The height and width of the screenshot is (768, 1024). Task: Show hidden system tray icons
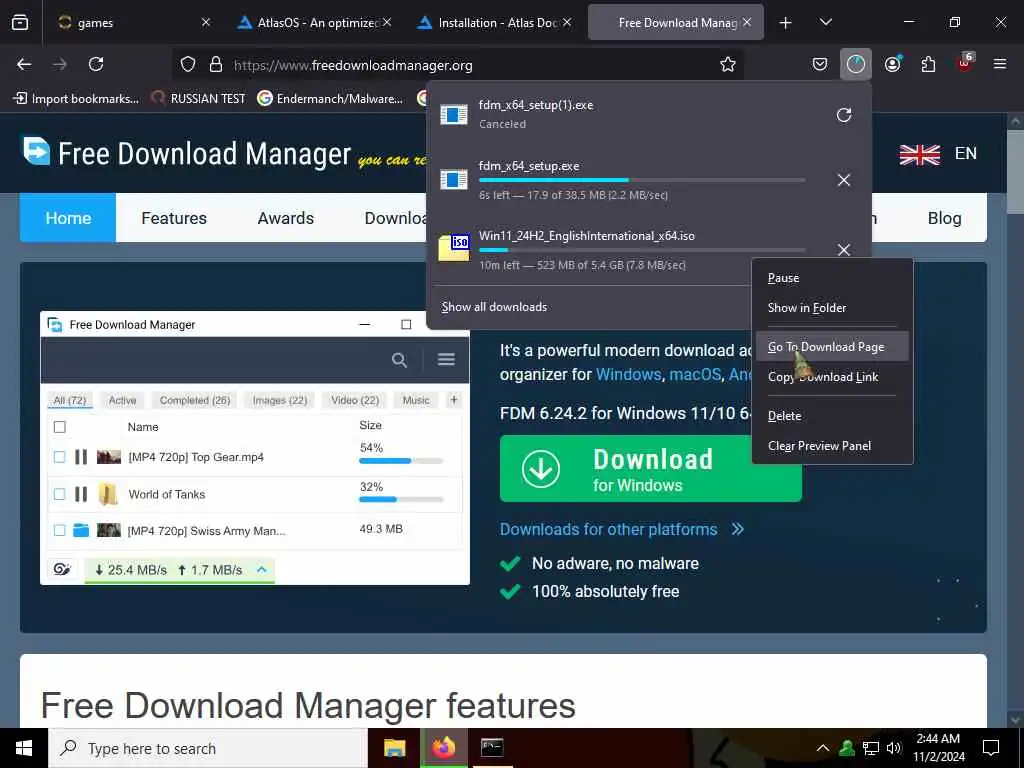(x=823, y=748)
